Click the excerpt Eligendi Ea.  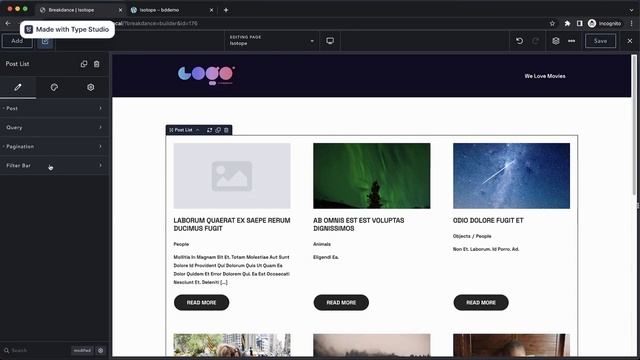(326, 257)
